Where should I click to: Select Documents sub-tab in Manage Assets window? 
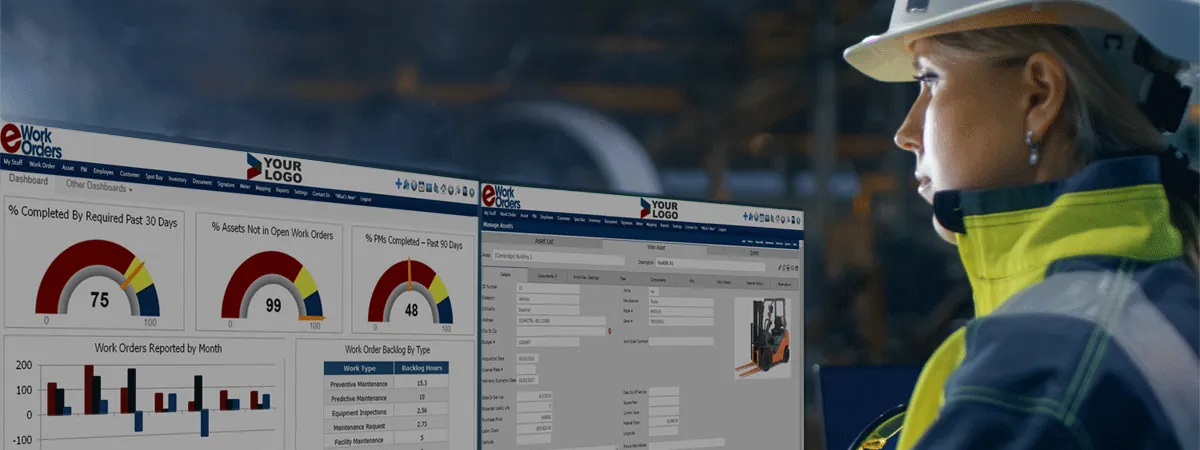tap(547, 276)
